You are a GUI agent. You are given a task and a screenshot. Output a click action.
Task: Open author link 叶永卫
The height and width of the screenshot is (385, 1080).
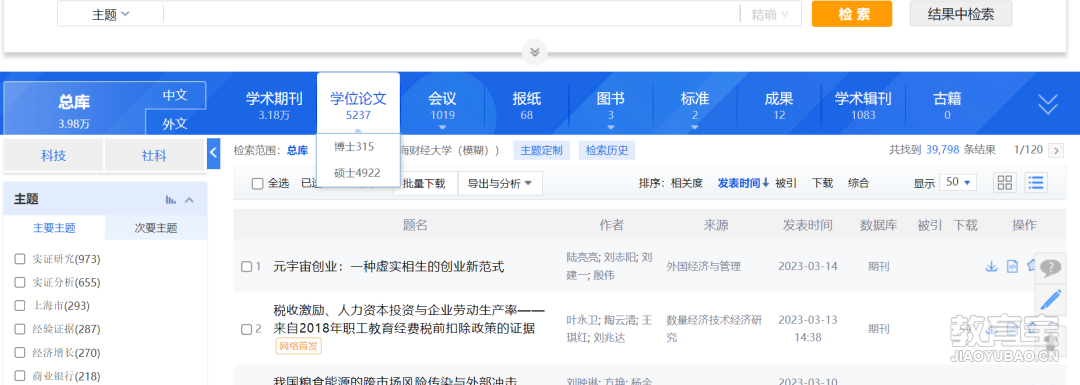[582, 320]
